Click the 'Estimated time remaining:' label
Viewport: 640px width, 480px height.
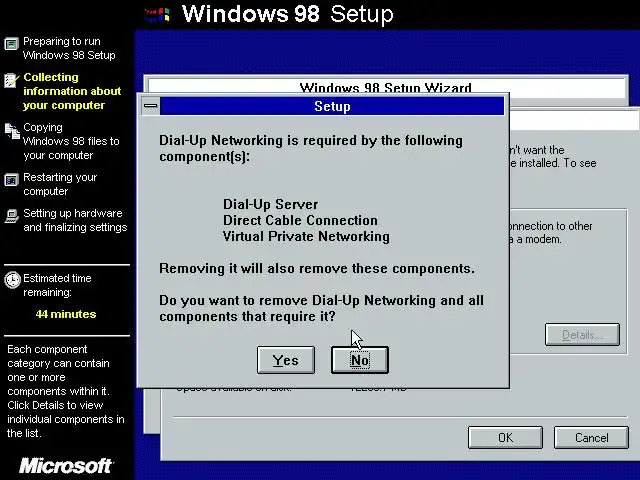point(57,285)
